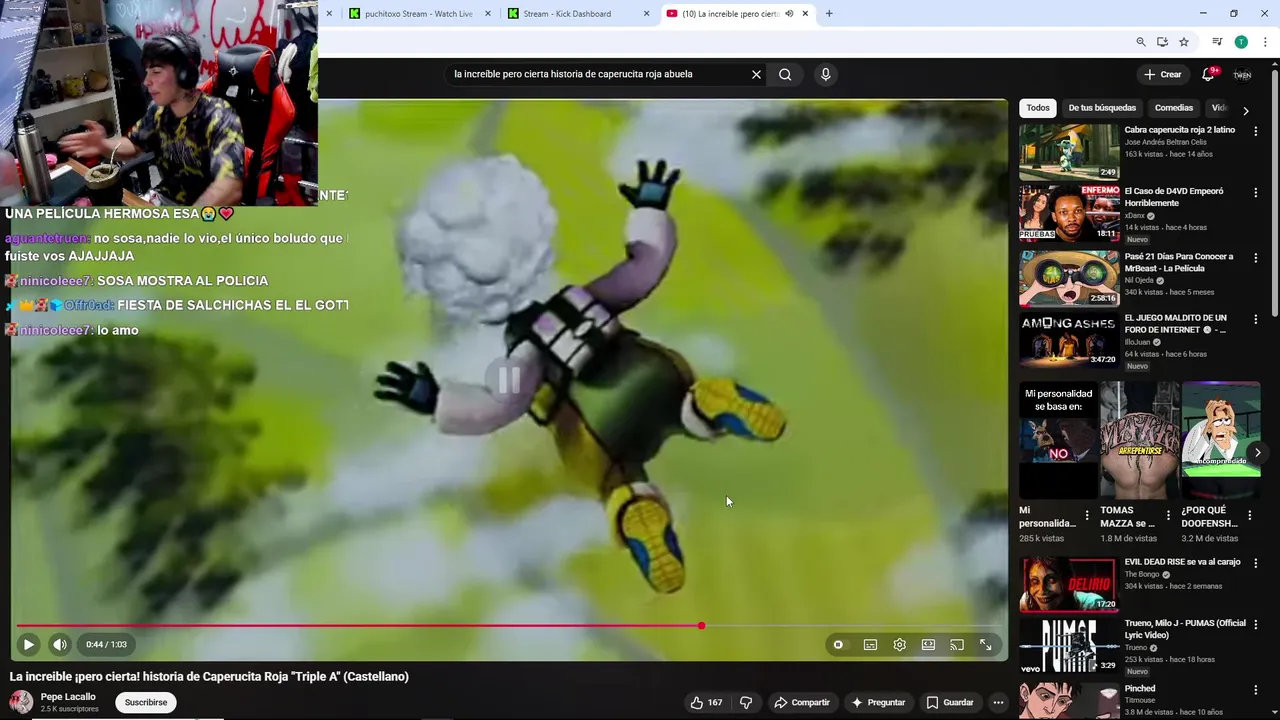The height and width of the screenshot is (720, 1280).
Task: Share the video with Compartir
Action: [x=802, y=703]
